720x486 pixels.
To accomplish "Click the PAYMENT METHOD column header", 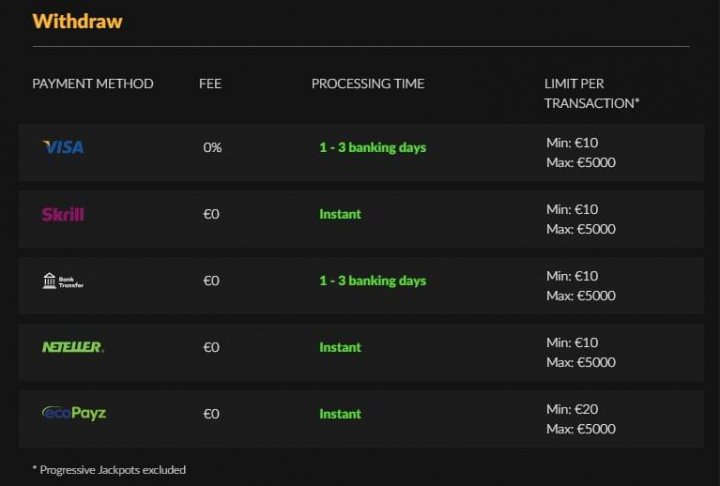I will tap(93, 84).
